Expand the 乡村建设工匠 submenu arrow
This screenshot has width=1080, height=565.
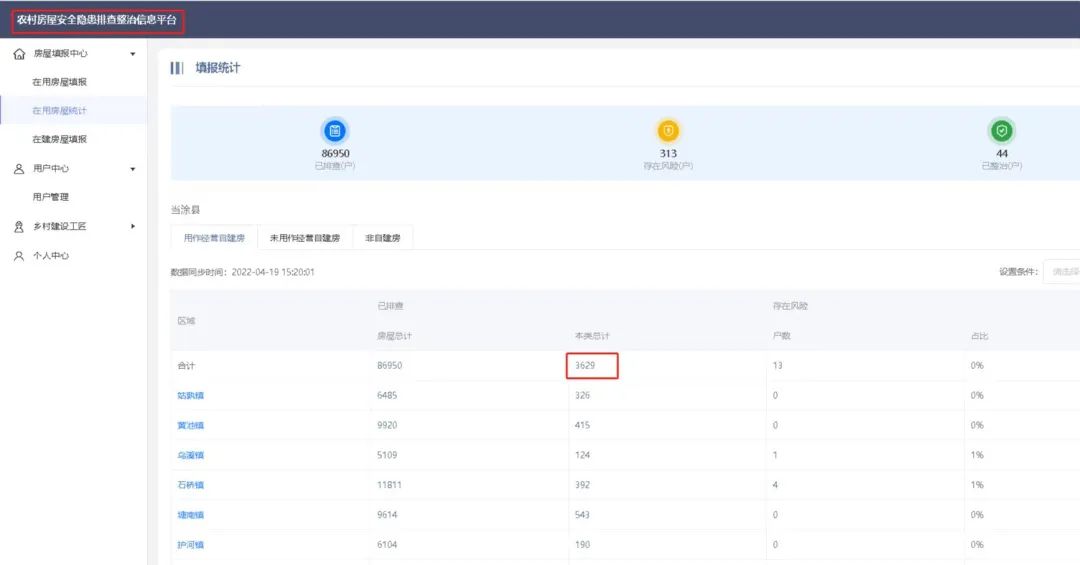click(133, 227)
